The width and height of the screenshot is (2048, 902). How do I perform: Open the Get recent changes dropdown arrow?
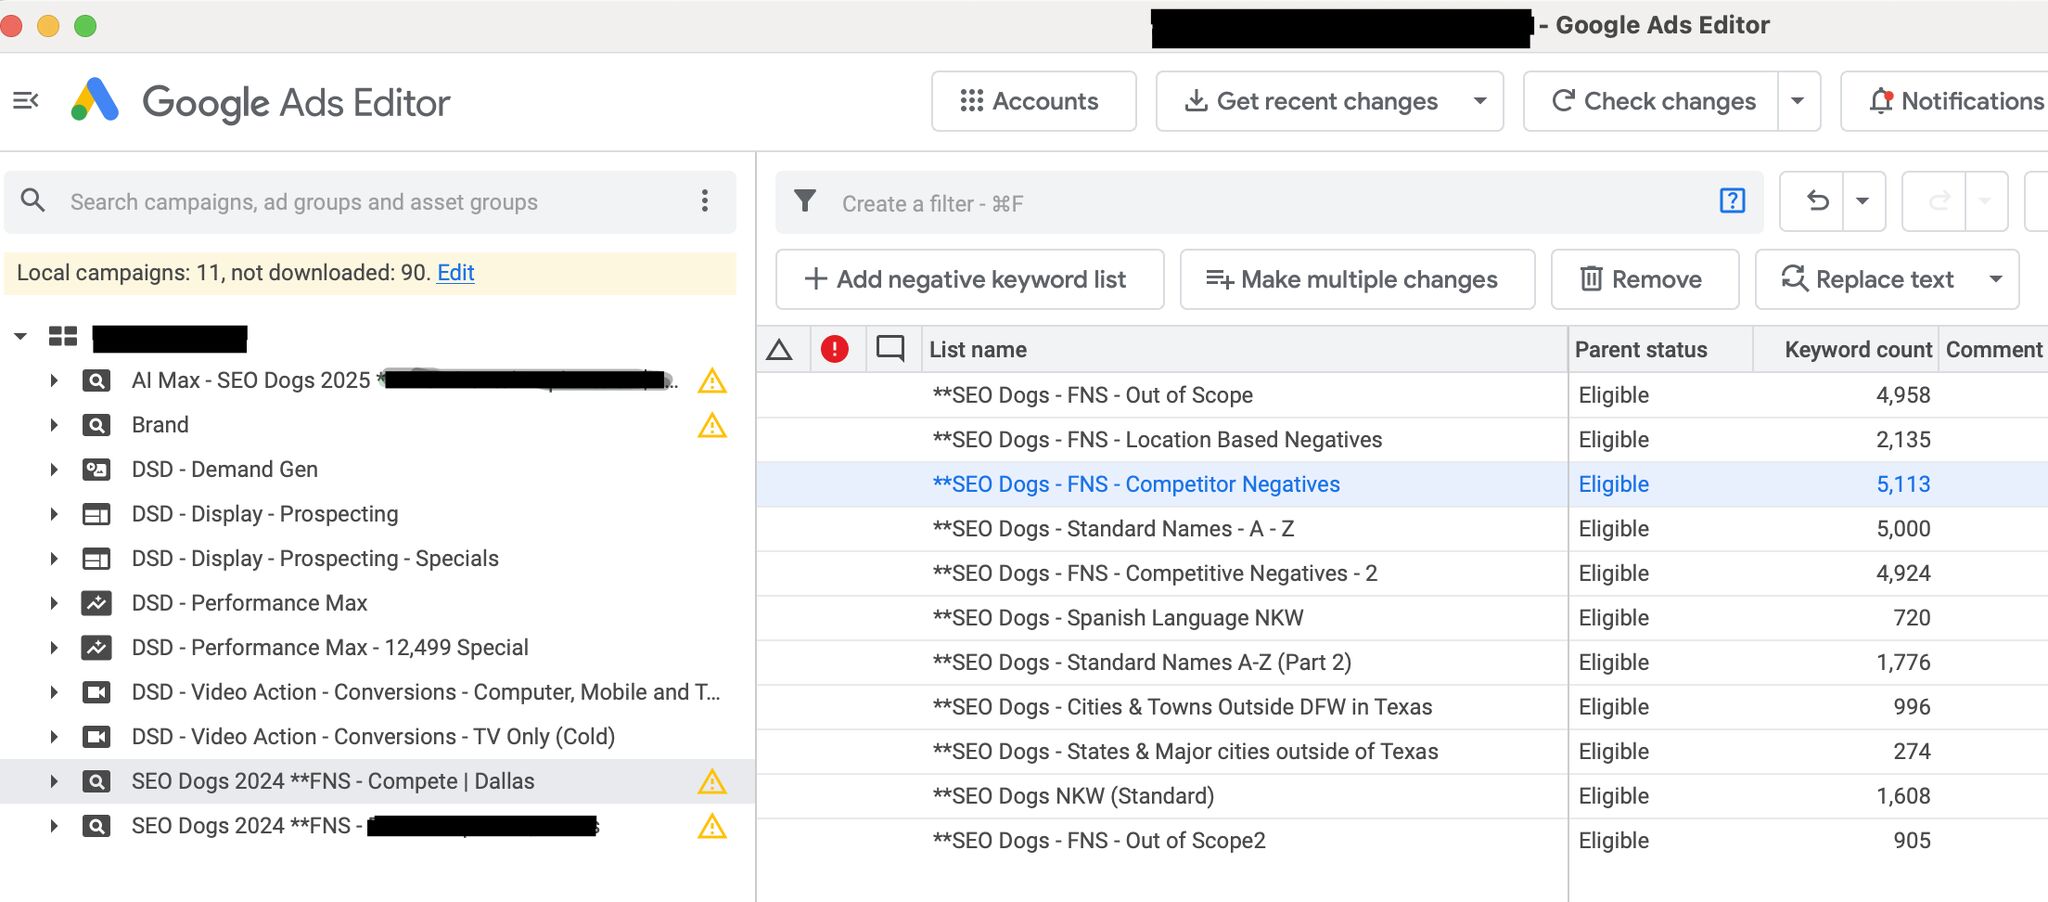[x=1480, y=101]
